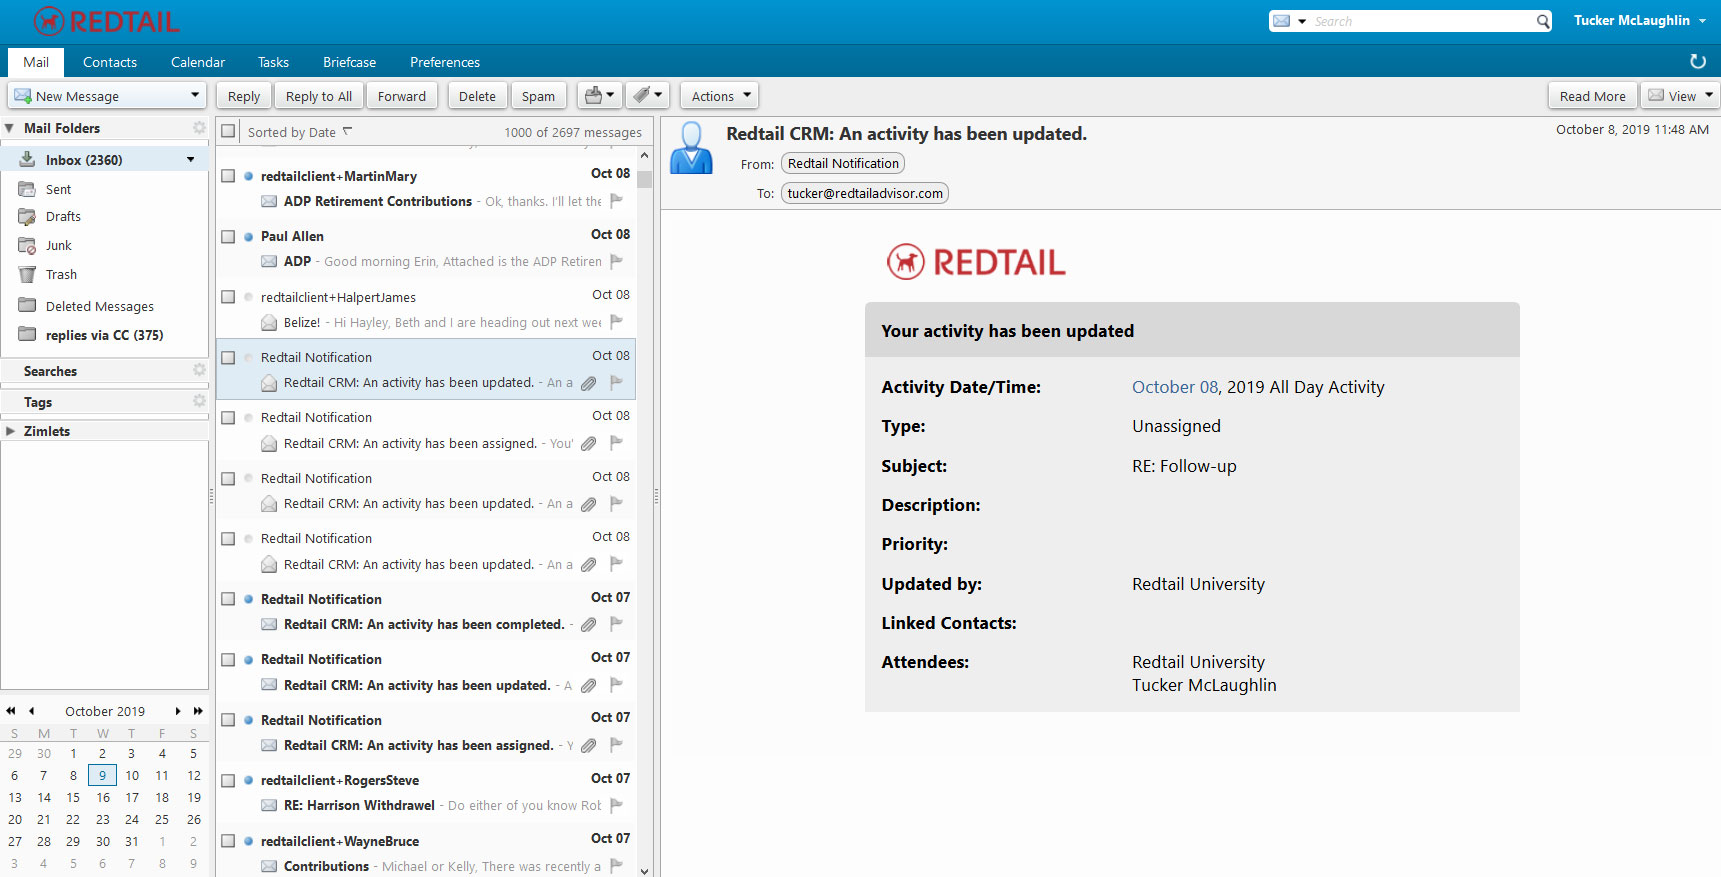Click the Drafts folder icon
Image resolution: width=1721 pixels, height=877 pixels.
(x=27, y=216)
